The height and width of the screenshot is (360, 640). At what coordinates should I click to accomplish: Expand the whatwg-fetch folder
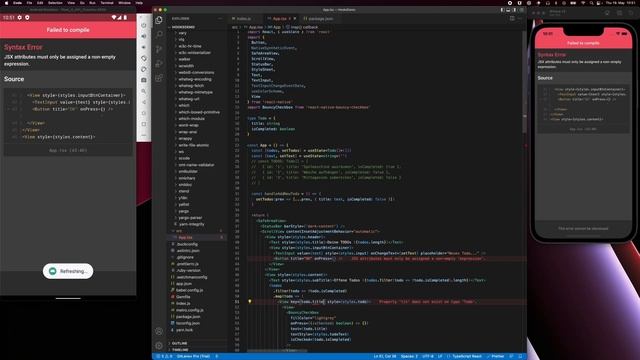click(x=191, y=86)
